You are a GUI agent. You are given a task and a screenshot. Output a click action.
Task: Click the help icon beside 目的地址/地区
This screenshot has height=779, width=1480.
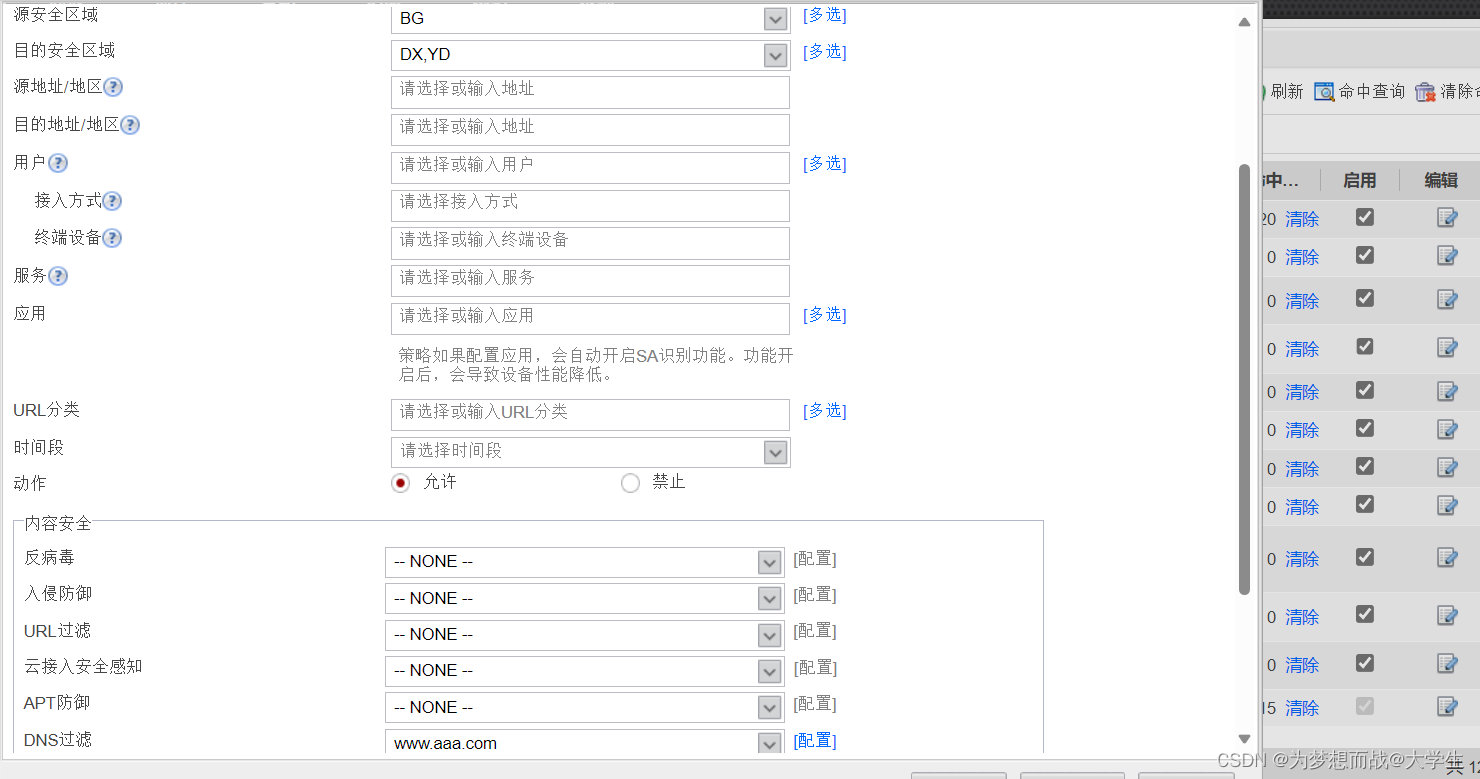(x=130, y=125)
